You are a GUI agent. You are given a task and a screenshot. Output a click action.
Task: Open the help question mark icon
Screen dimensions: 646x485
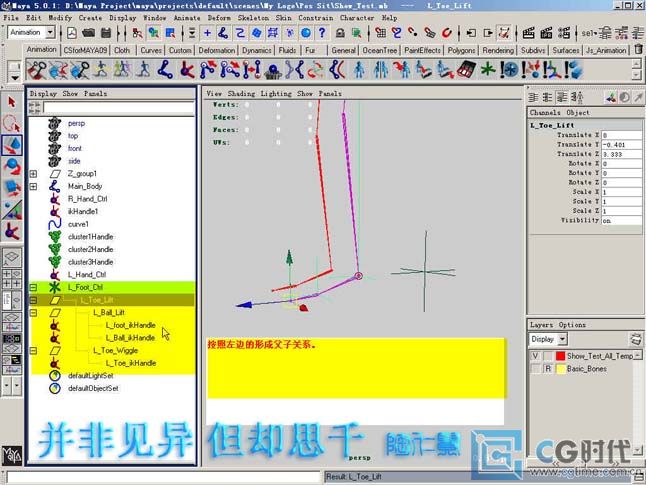pos(322,33)
